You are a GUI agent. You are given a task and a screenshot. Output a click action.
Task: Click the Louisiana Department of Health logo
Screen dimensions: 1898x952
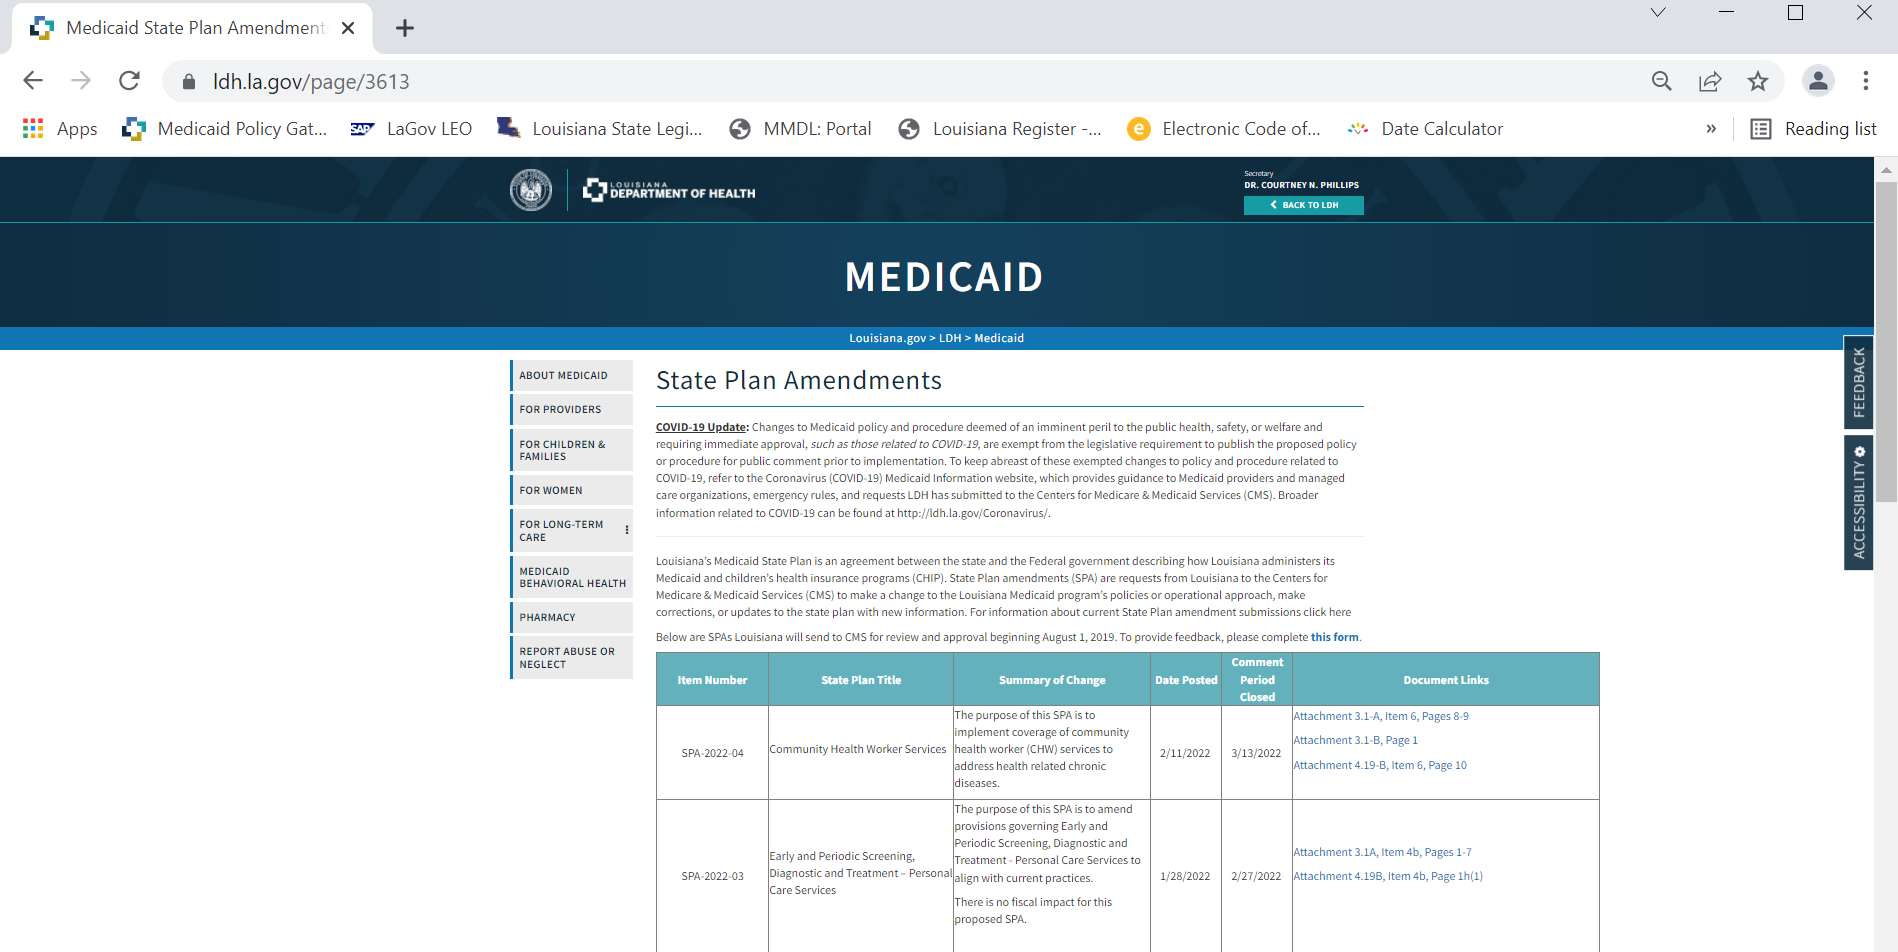tap(670, 190)
